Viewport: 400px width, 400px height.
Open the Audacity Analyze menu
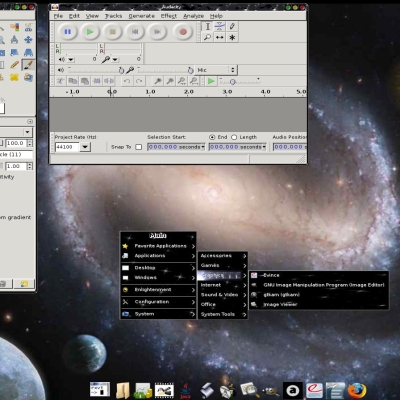(x=194, y=16)
